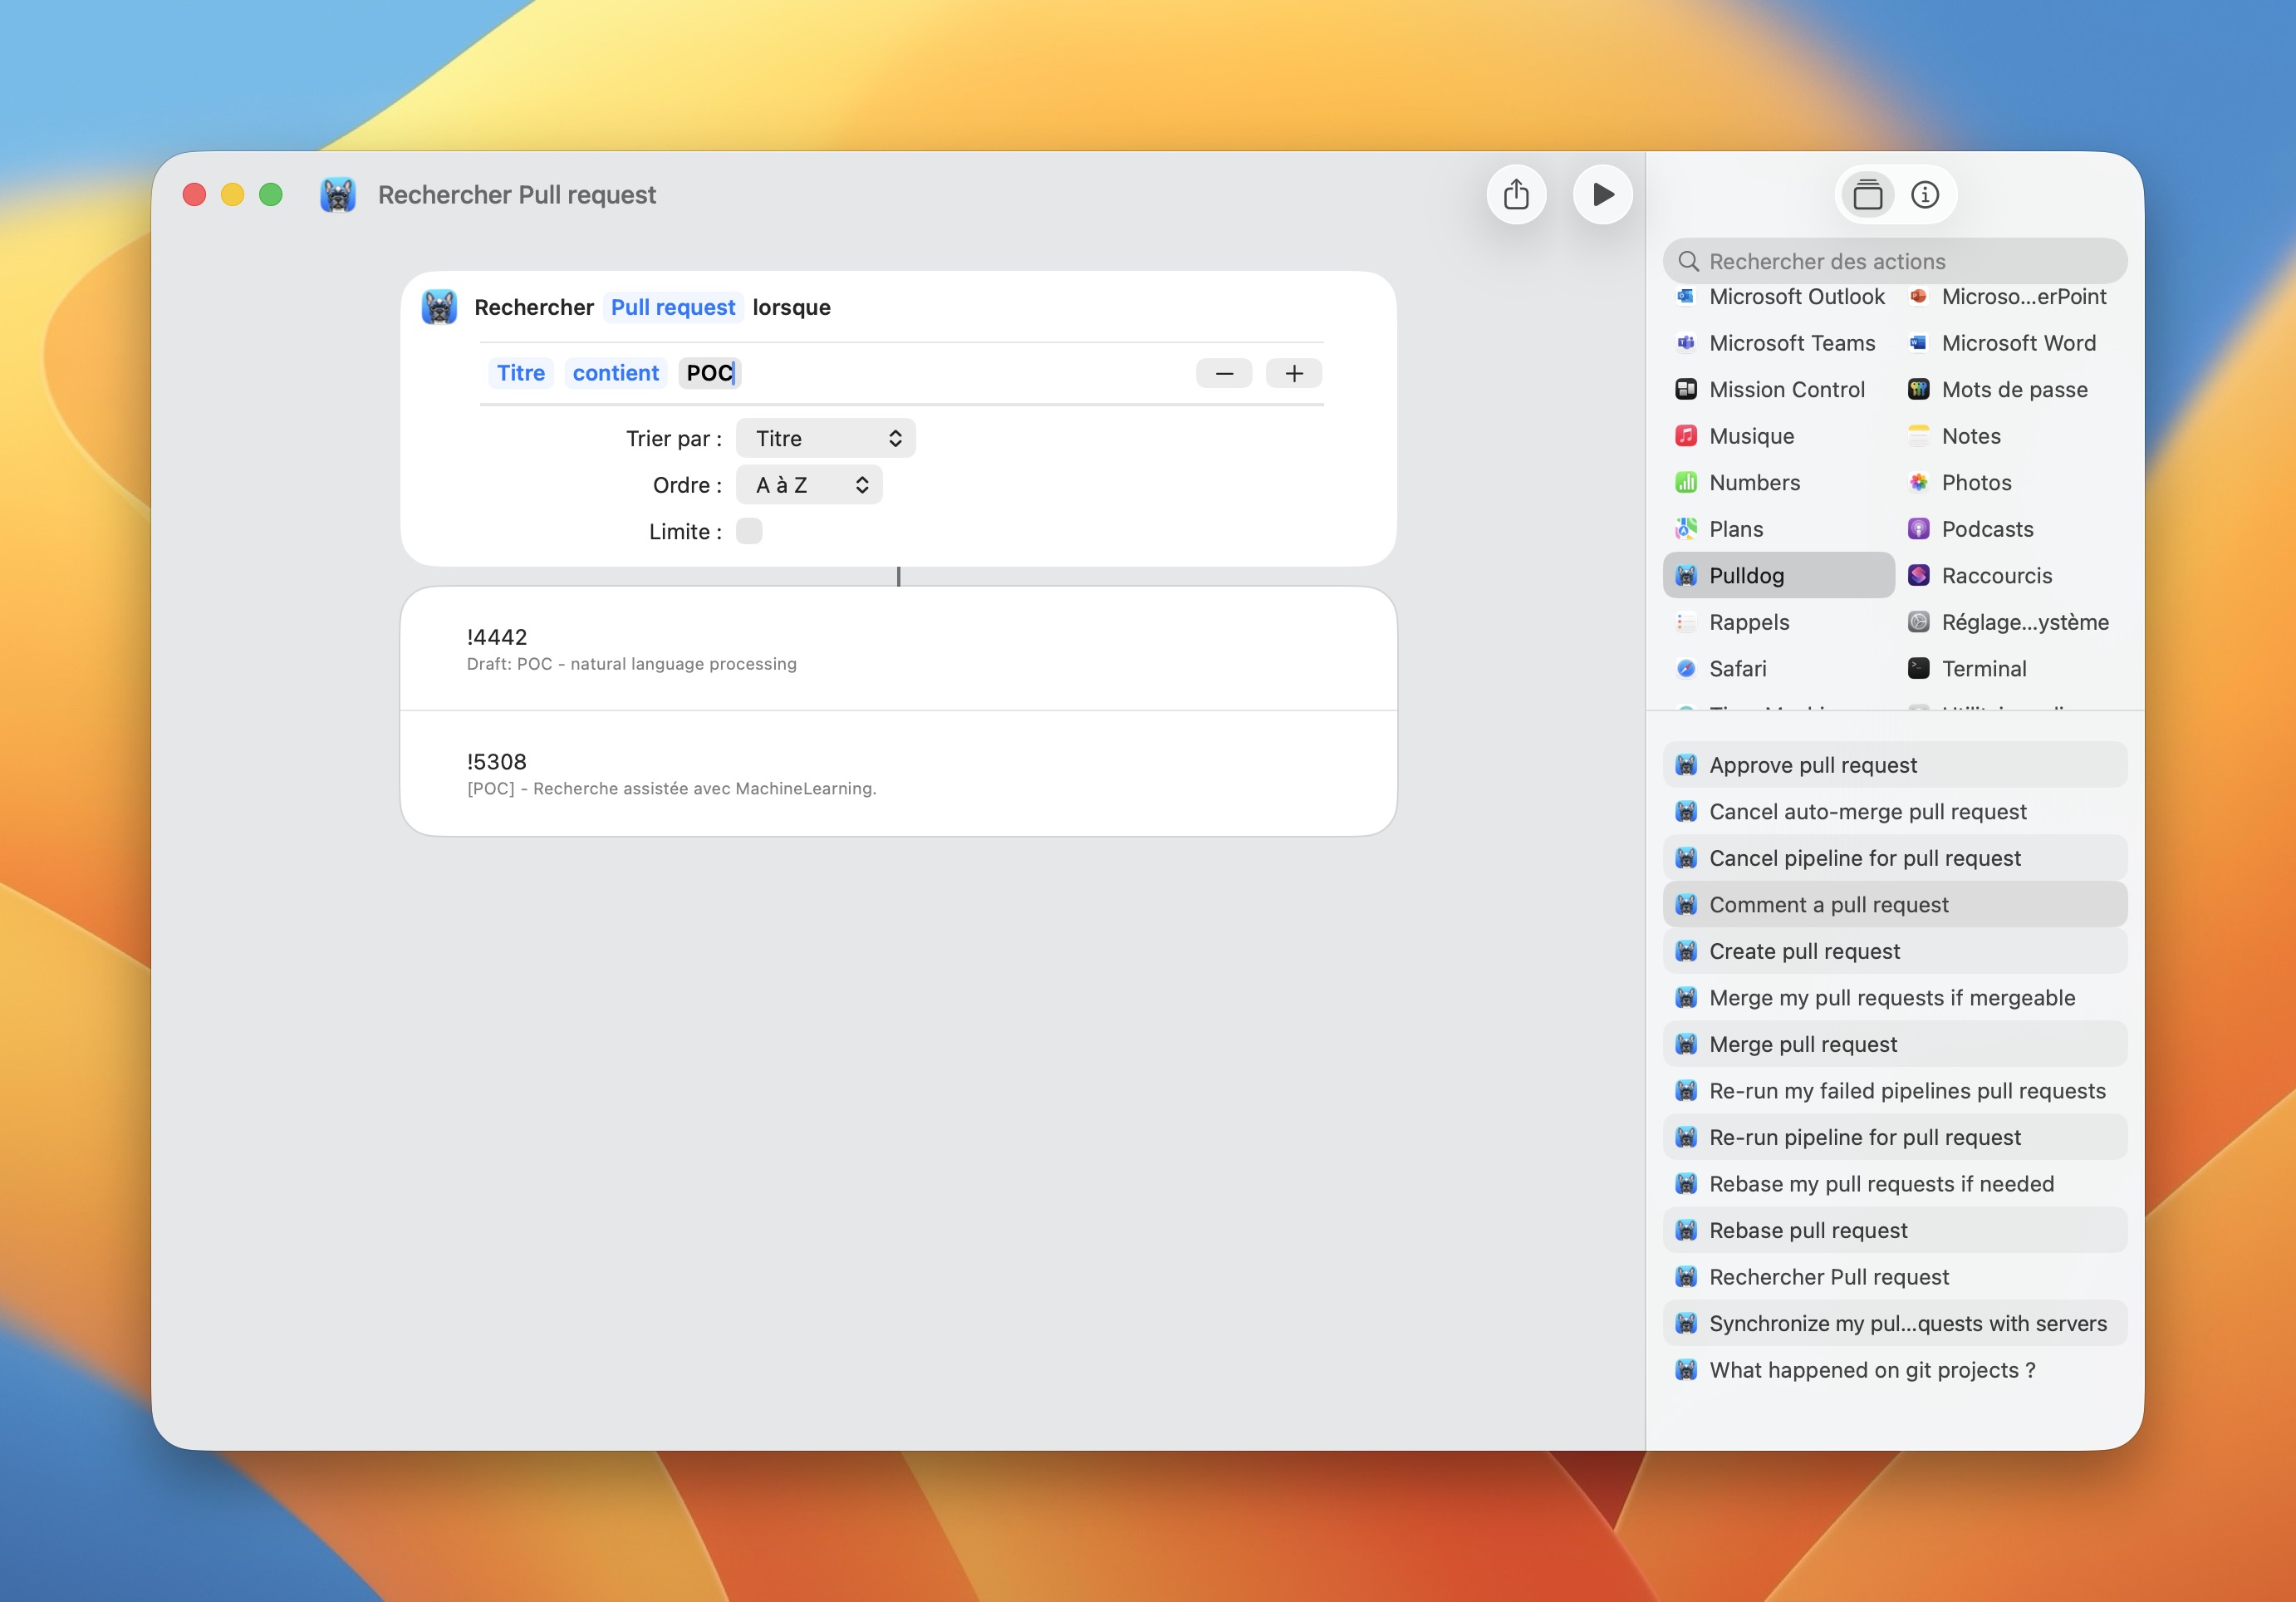The height and width of the screenshot is (1602, 2296).
Task: Show shortcut details info icon
Action: pos(1924,194)
